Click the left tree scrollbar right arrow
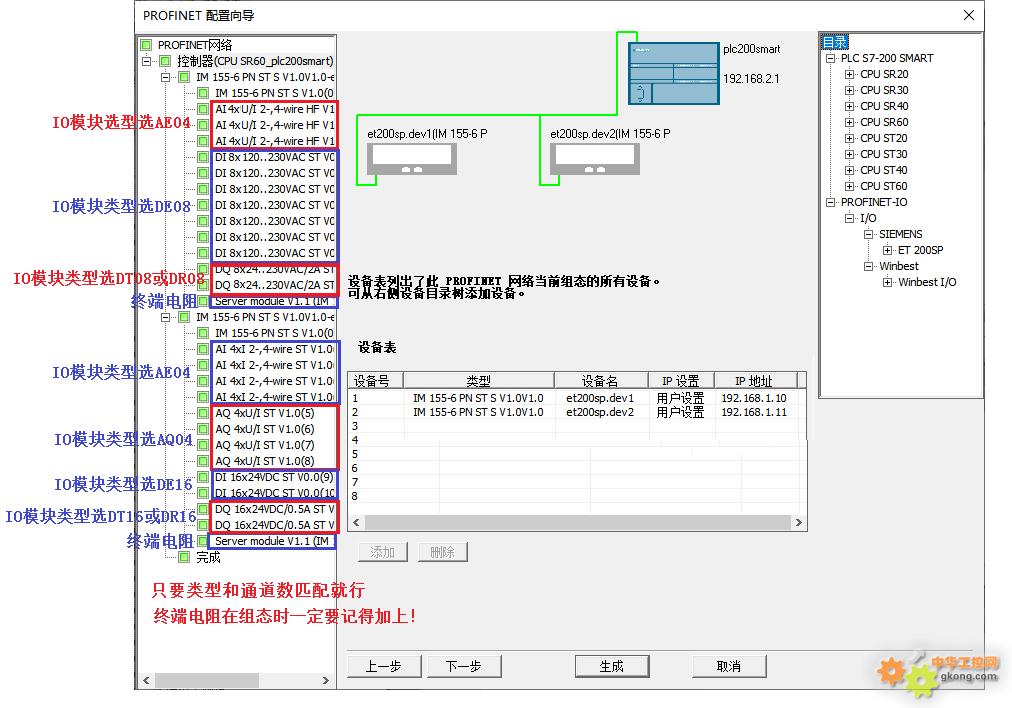This screenshot has width=1012, height=708. click(x=326, y=680)
